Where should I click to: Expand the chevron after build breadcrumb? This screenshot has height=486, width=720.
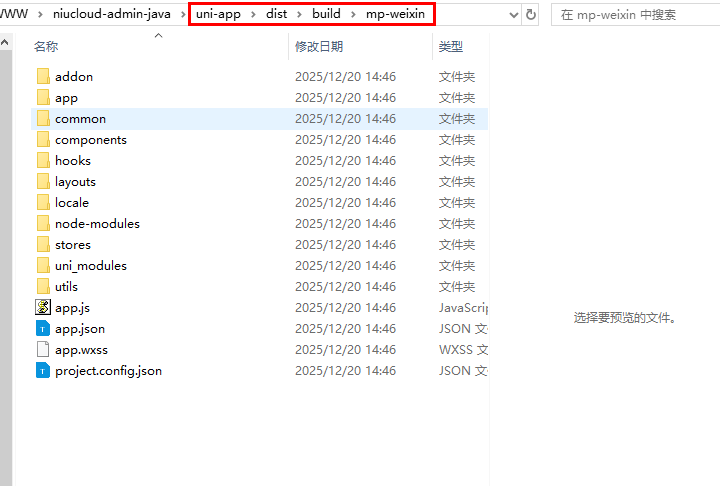pos(353,15)
